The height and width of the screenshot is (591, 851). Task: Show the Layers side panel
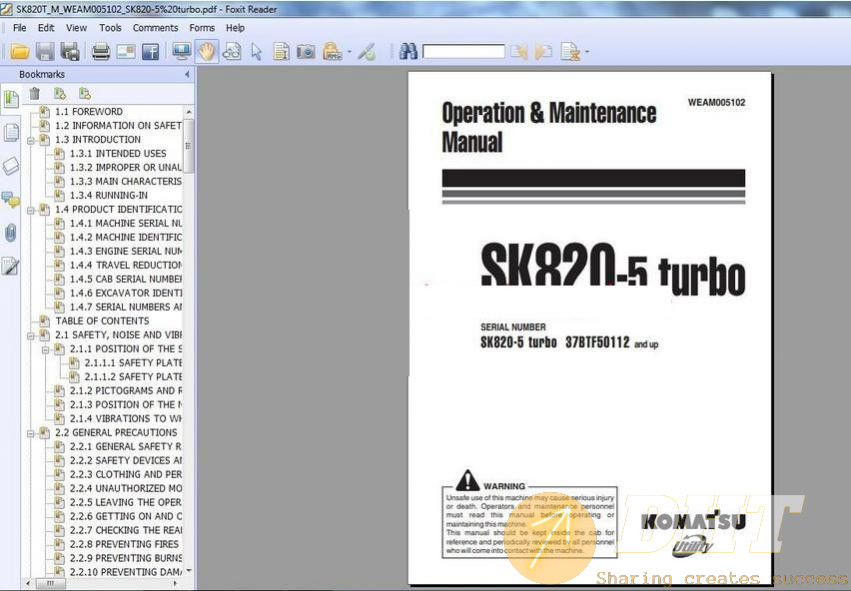point(11,166)
